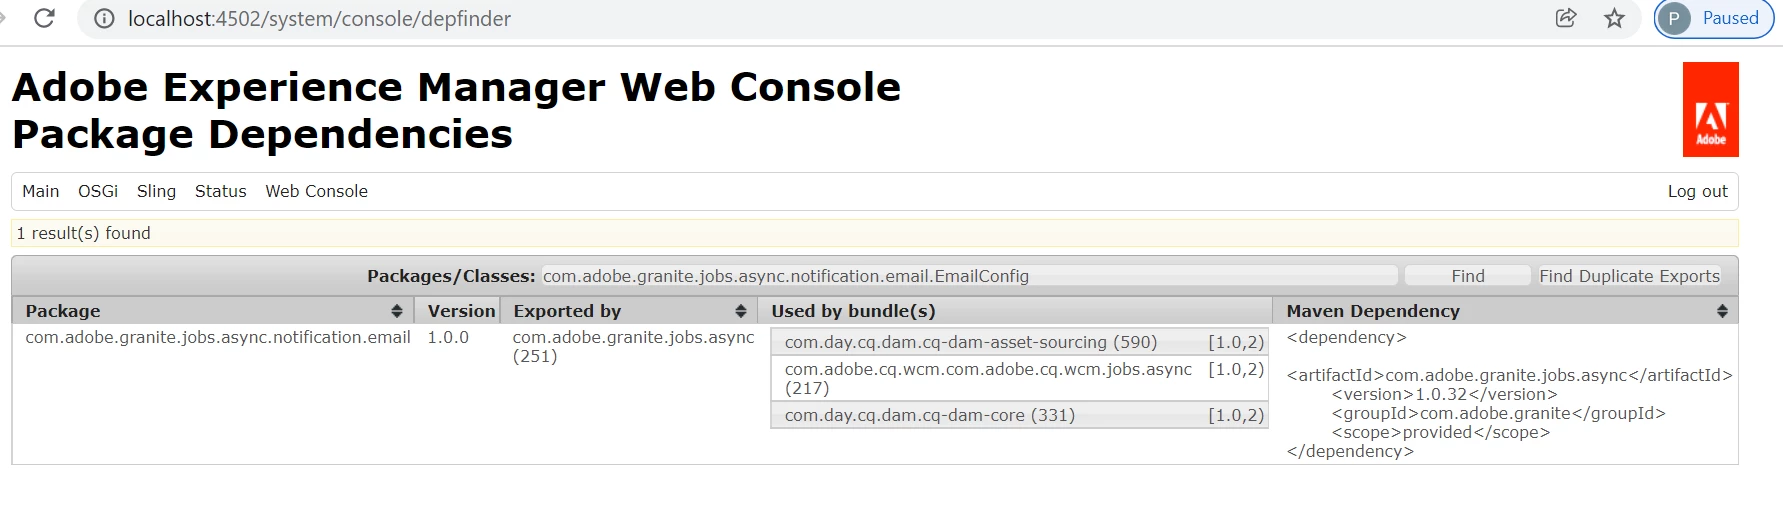Open the Sling menu
This screenshot has width=1783, height=516.
(x=156, y=191)
